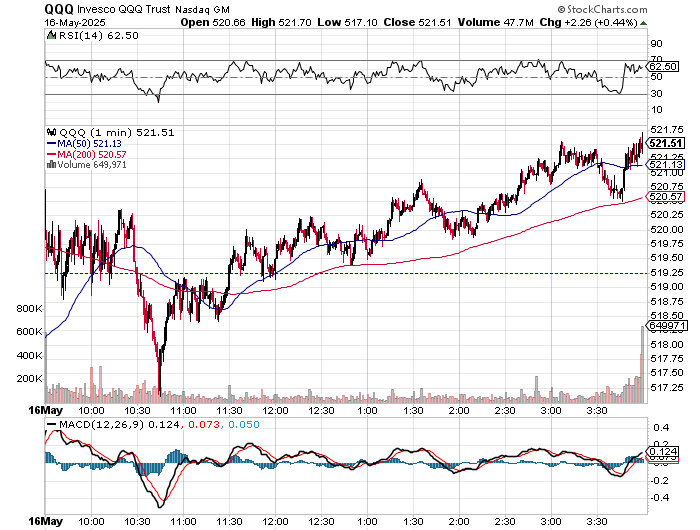Select the Close 521.51 header value
The width and height of the screenshot is (700, 530).
(x=417, y=22)
